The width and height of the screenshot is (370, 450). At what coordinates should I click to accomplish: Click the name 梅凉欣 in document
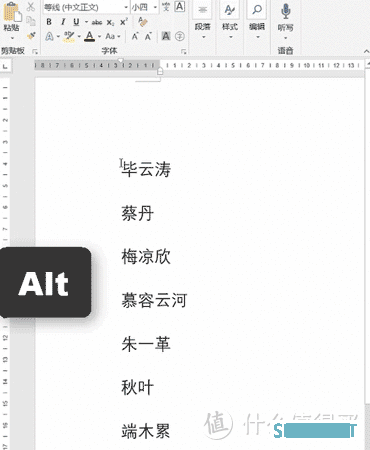tap(146, 257)
